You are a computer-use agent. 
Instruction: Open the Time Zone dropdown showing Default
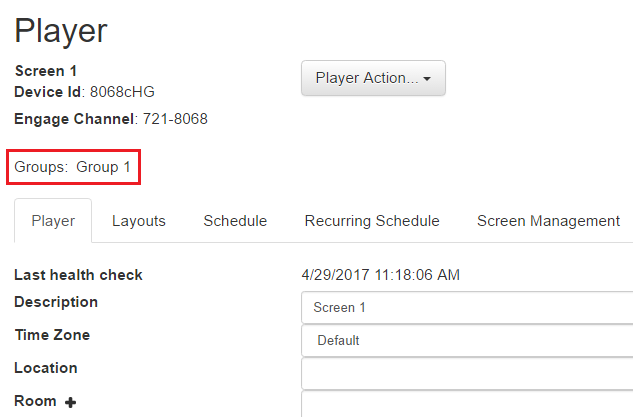click(x=467, y=341)
